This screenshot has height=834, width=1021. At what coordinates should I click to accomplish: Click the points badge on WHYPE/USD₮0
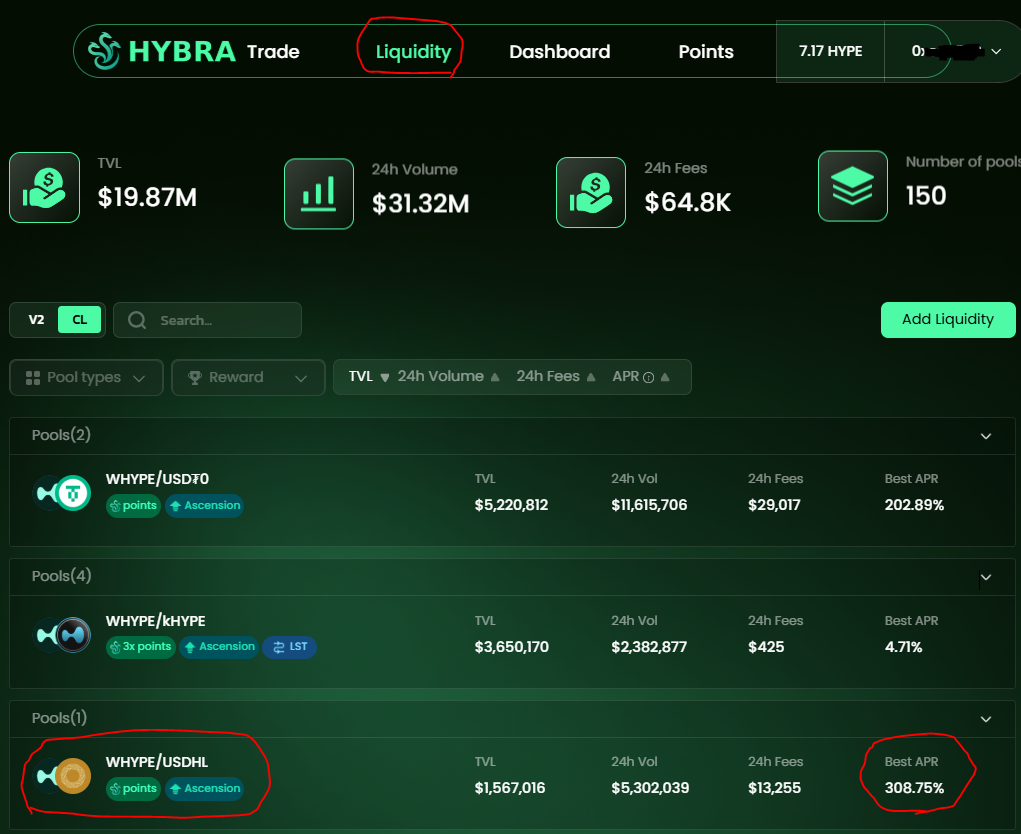point(133,505)
